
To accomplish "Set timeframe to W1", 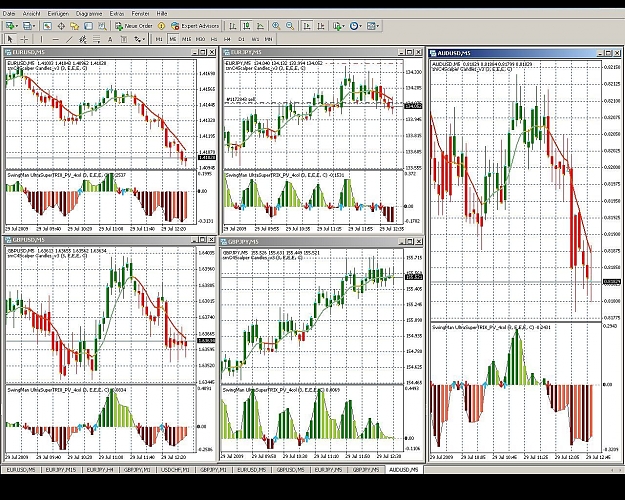I will click(x=255, y=39).
